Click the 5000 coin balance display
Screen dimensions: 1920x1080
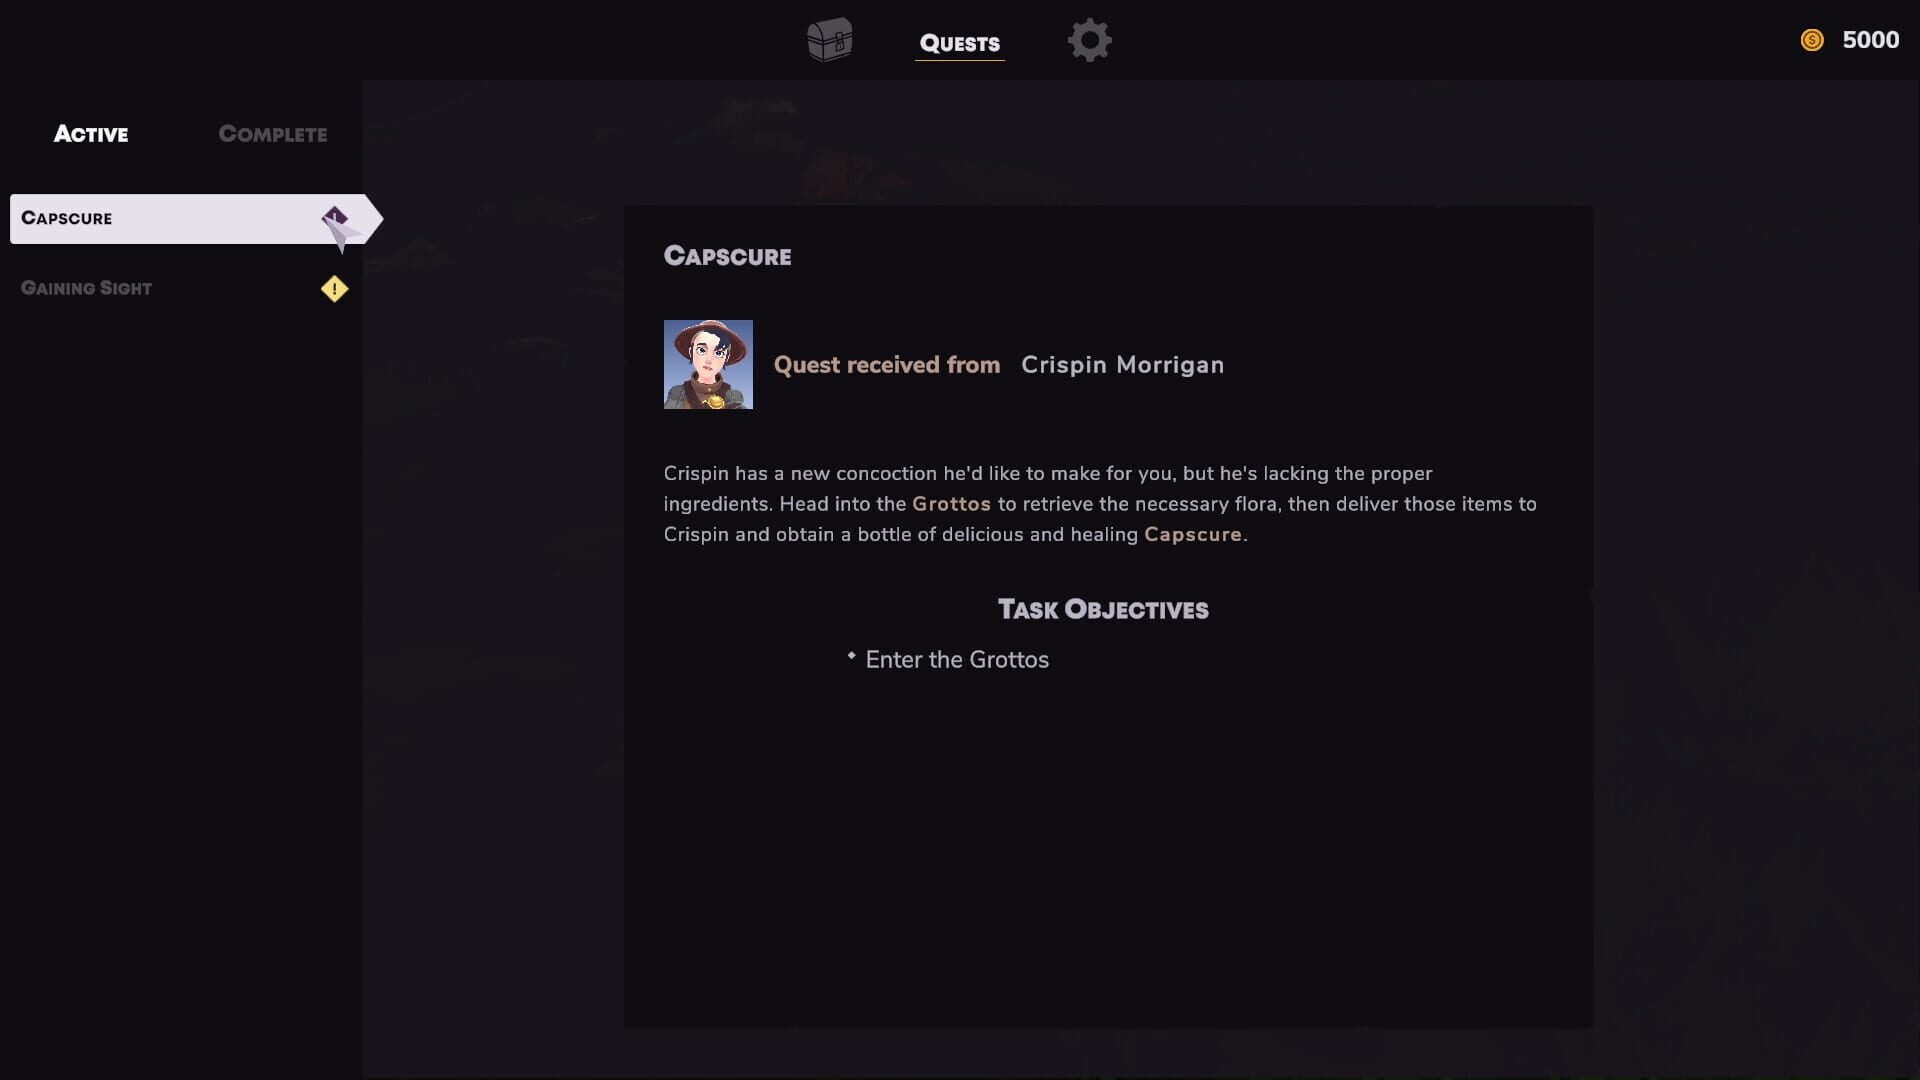(1871, 40)
